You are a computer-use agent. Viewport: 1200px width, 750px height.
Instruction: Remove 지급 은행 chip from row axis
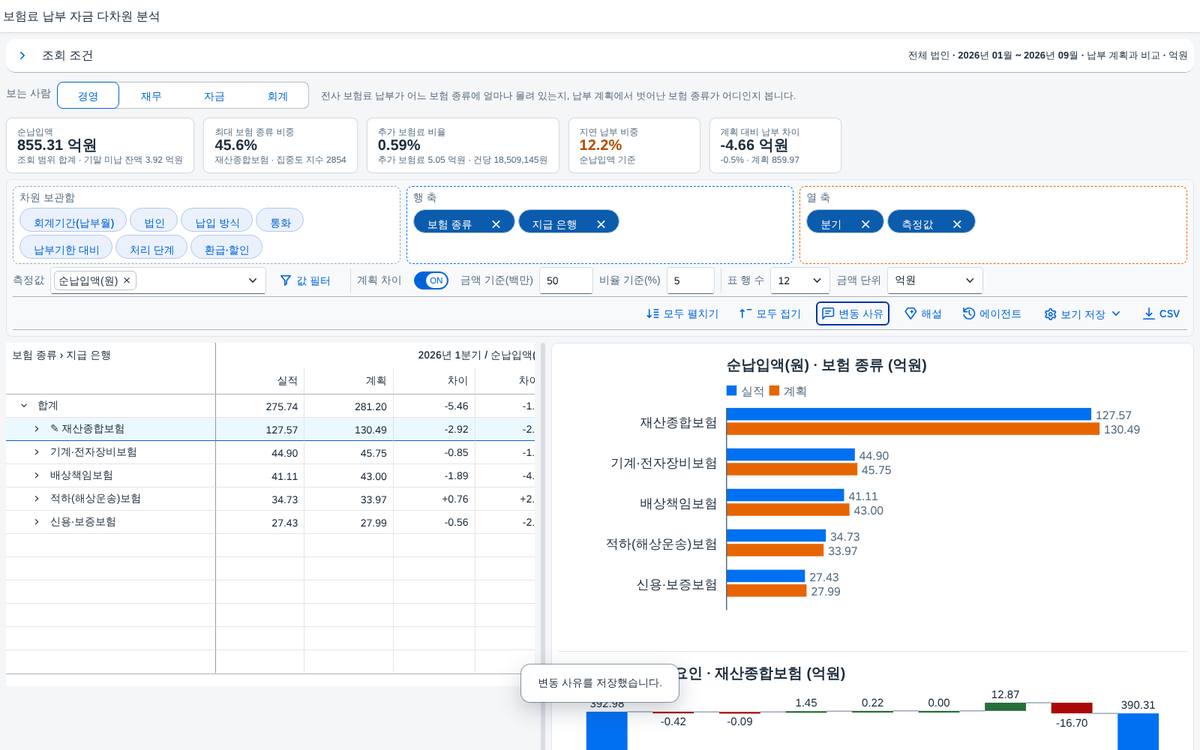[x=601, y=224]
